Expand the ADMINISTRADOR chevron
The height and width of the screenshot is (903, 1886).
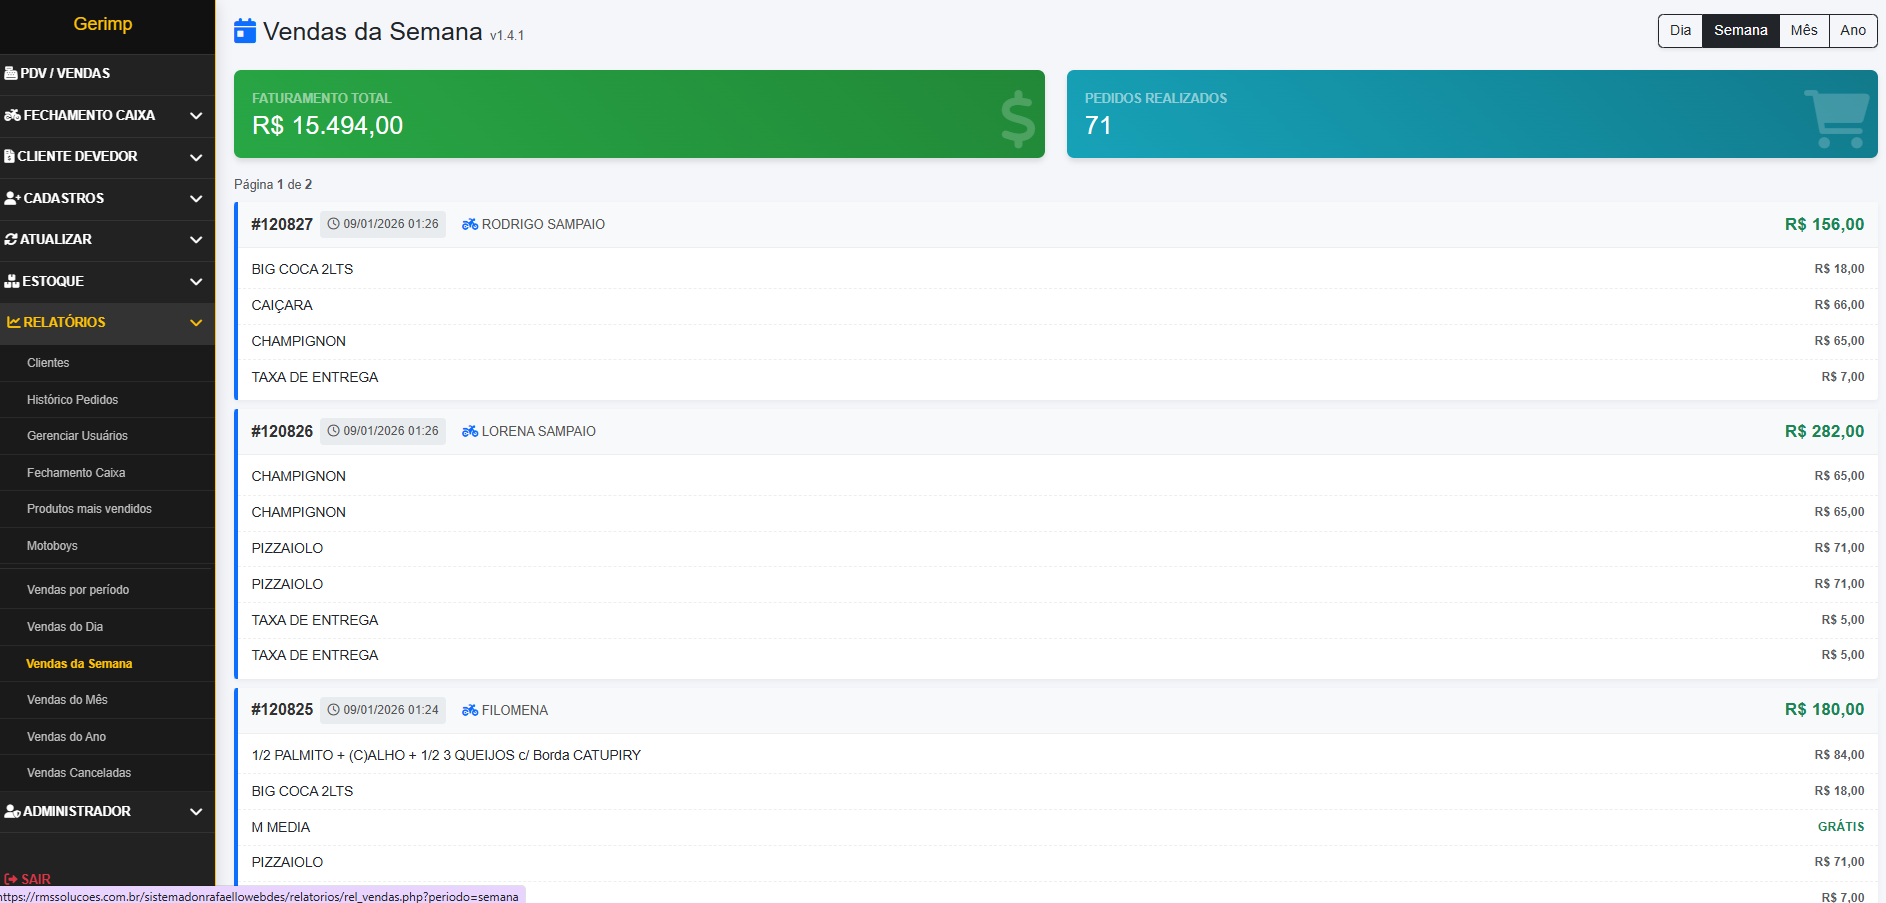pos(196,812)
